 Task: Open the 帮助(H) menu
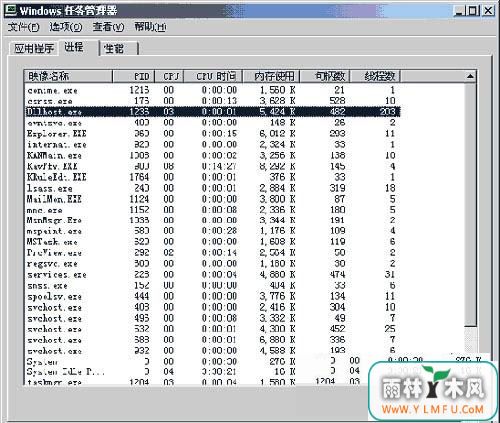coord(150,27)
